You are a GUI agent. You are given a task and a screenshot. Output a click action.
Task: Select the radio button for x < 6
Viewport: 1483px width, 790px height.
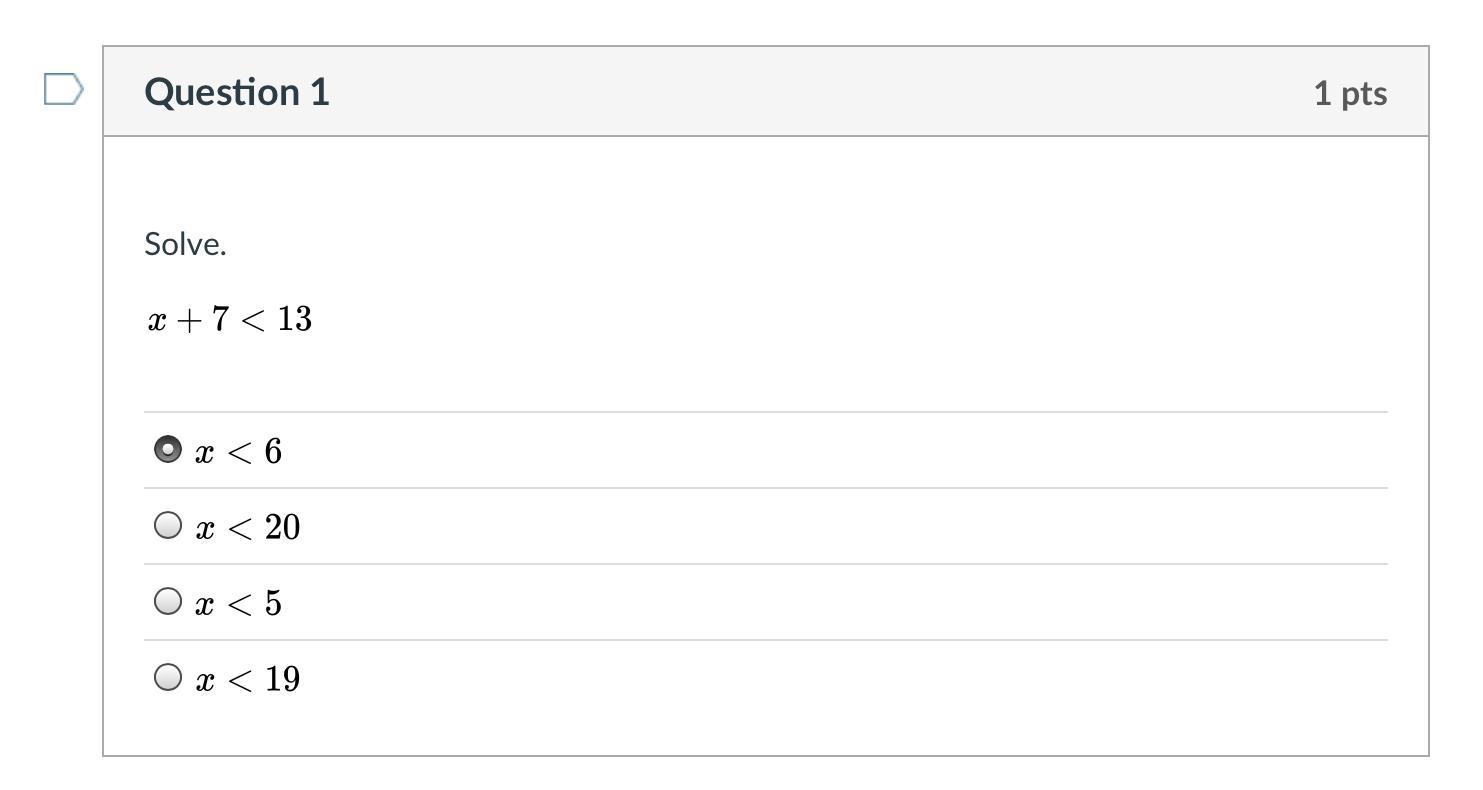coord(168,450)
